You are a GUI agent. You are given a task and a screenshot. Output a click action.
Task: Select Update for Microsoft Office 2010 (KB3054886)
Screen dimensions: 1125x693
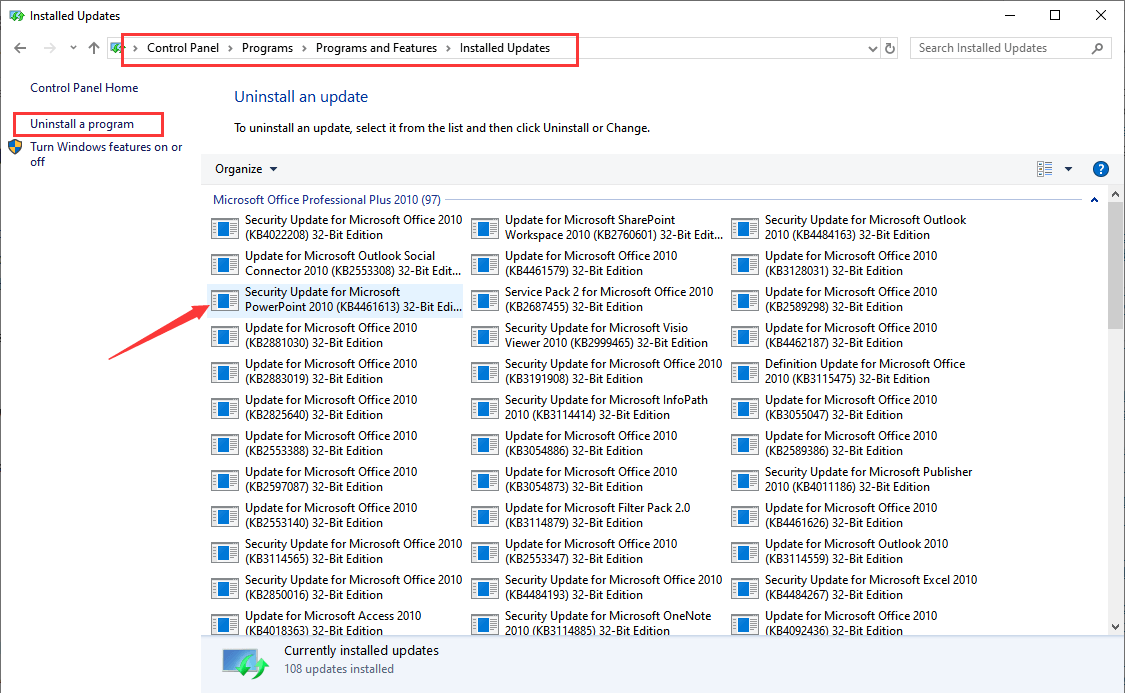[595, 443]
